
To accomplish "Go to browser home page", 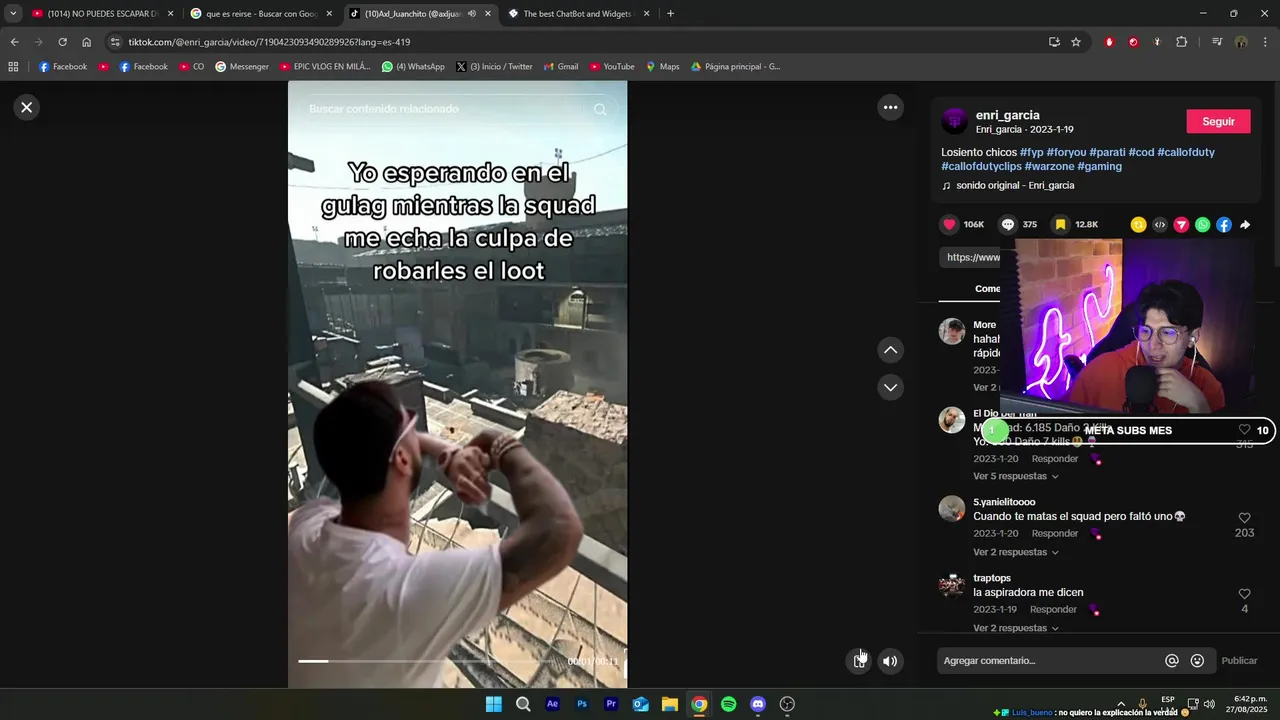I will pyautogui.click(x=86, y=42).
